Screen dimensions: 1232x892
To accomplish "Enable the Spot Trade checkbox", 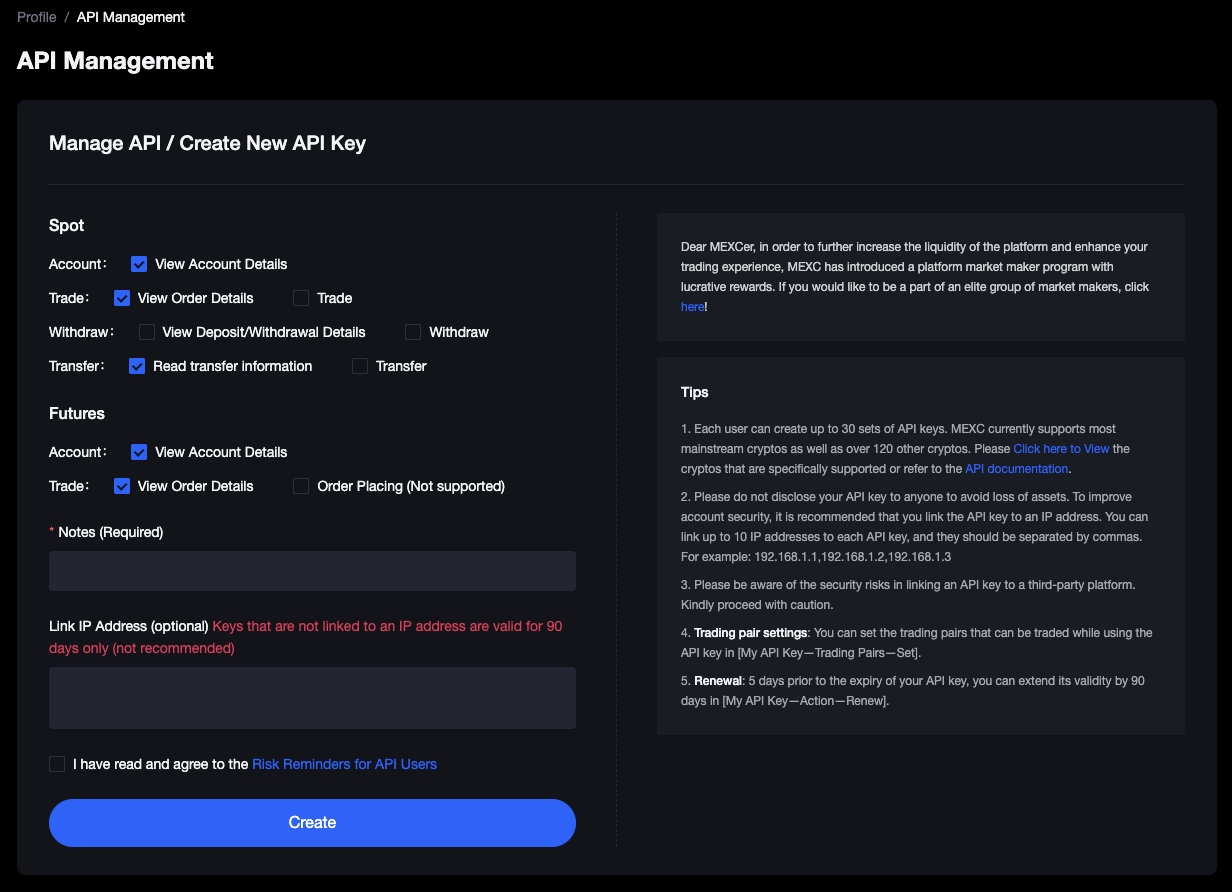I will (x=301, y=298).
